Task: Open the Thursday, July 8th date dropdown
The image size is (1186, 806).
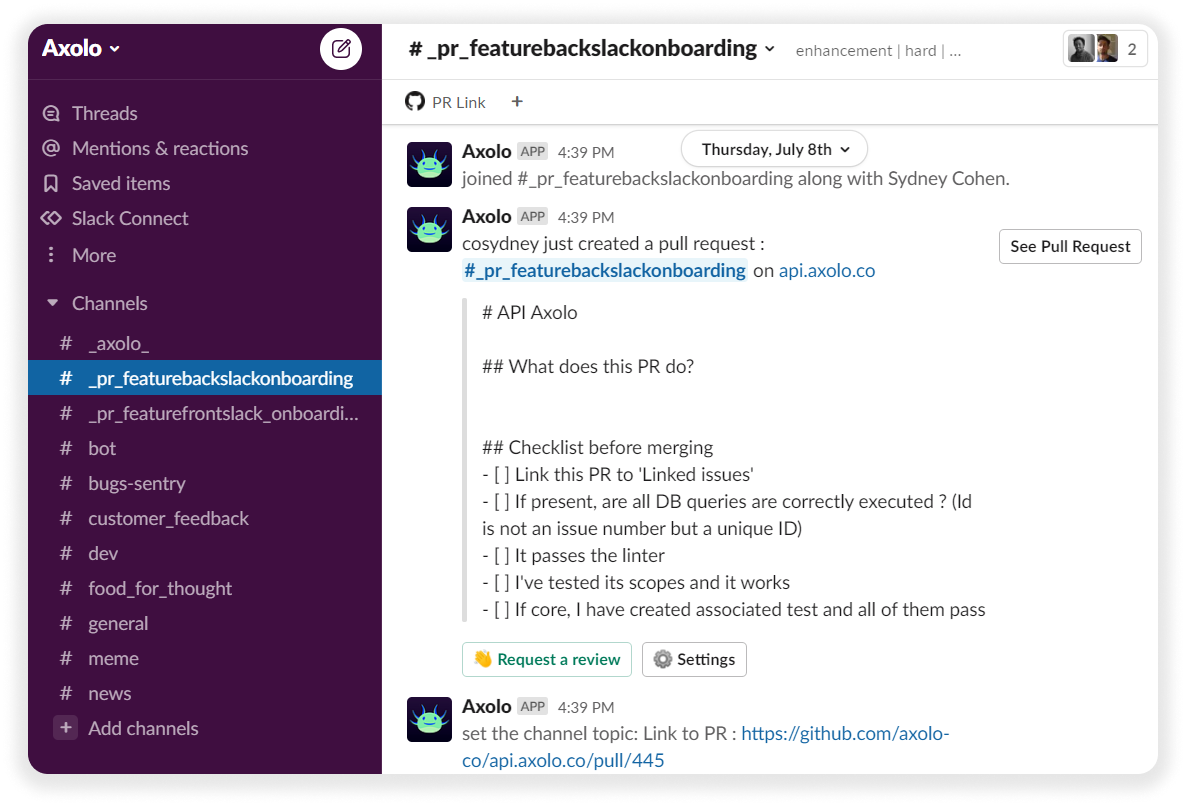Action: [x=775, y=150]
